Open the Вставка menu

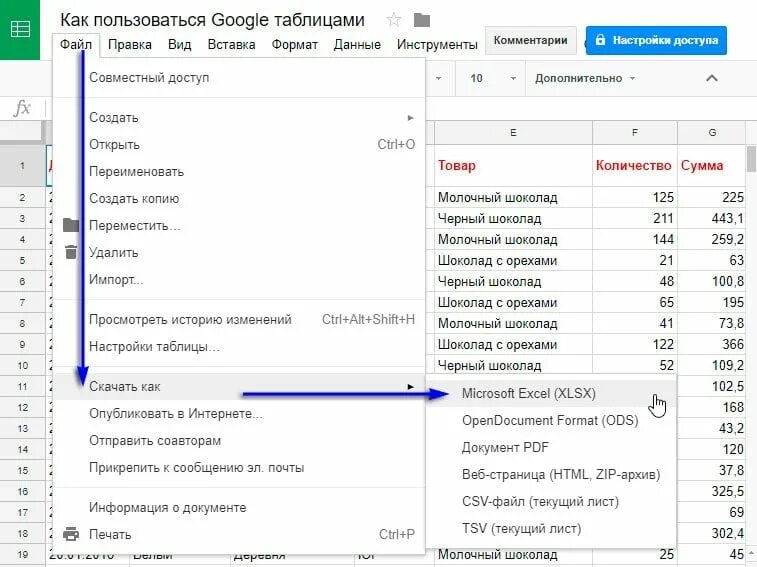pyautogui.click(x=231, y=44)
